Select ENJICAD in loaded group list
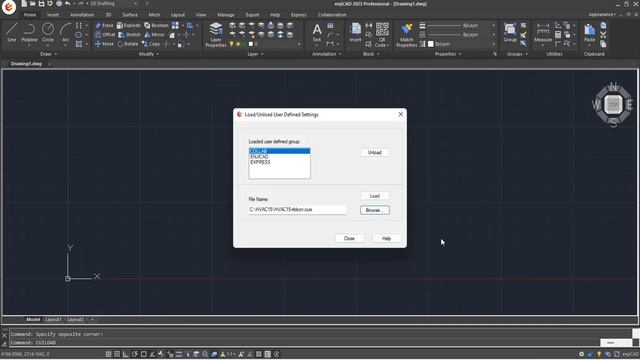 280,157
